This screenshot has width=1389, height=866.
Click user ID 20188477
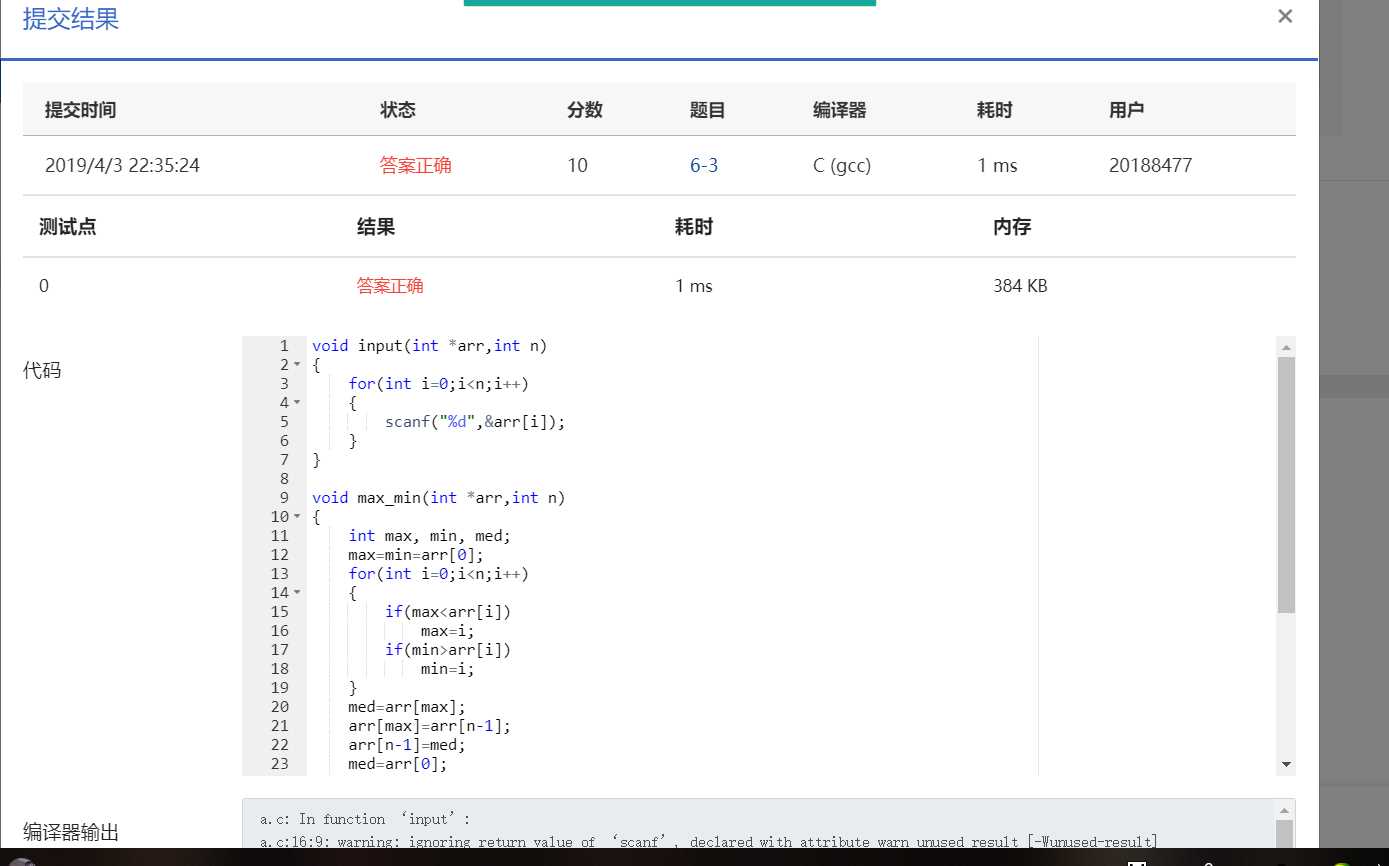1150,166
